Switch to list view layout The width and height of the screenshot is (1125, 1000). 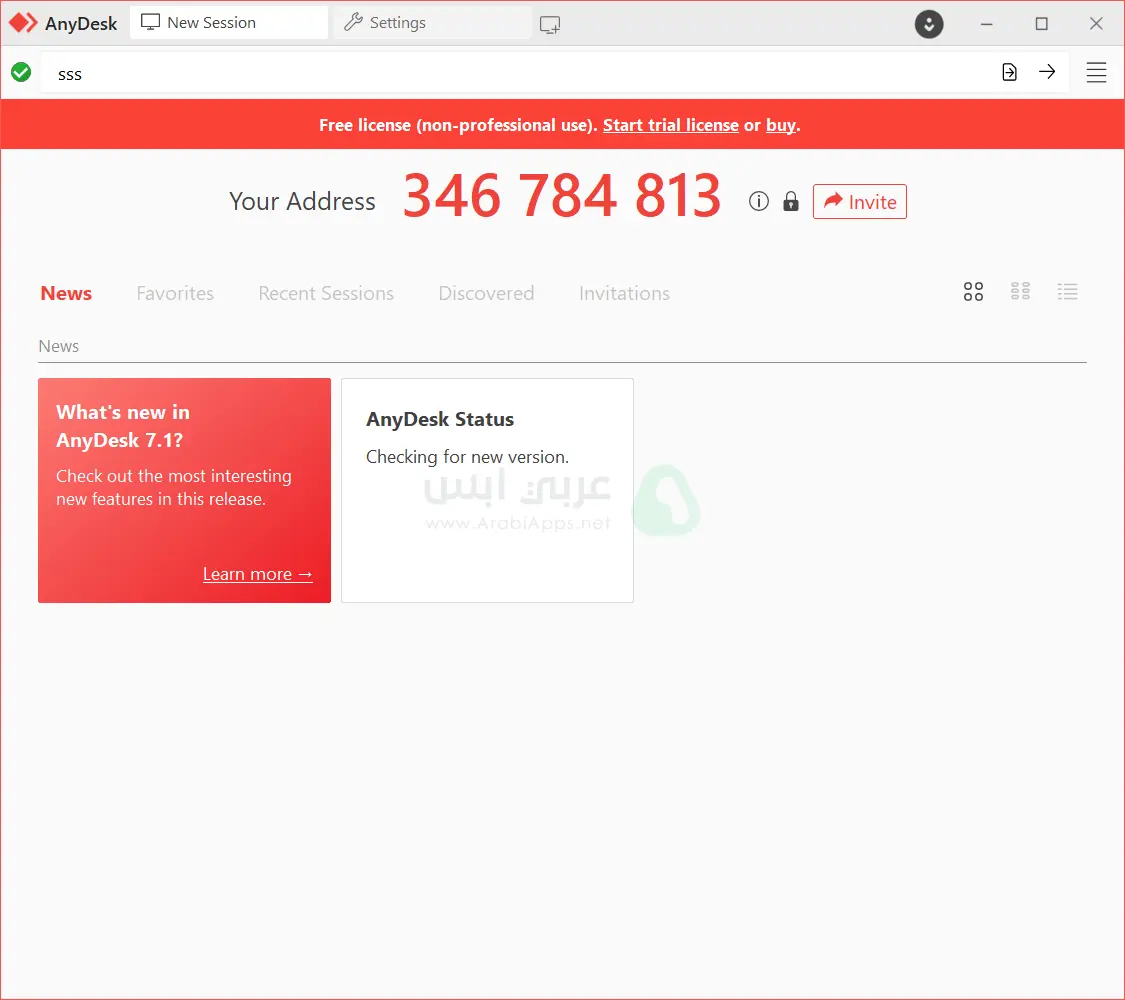(1068, 292)
